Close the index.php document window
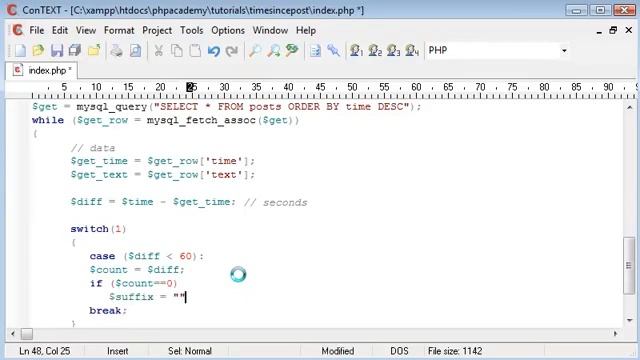This screenshot has height=360, width=640. [629, 30]
